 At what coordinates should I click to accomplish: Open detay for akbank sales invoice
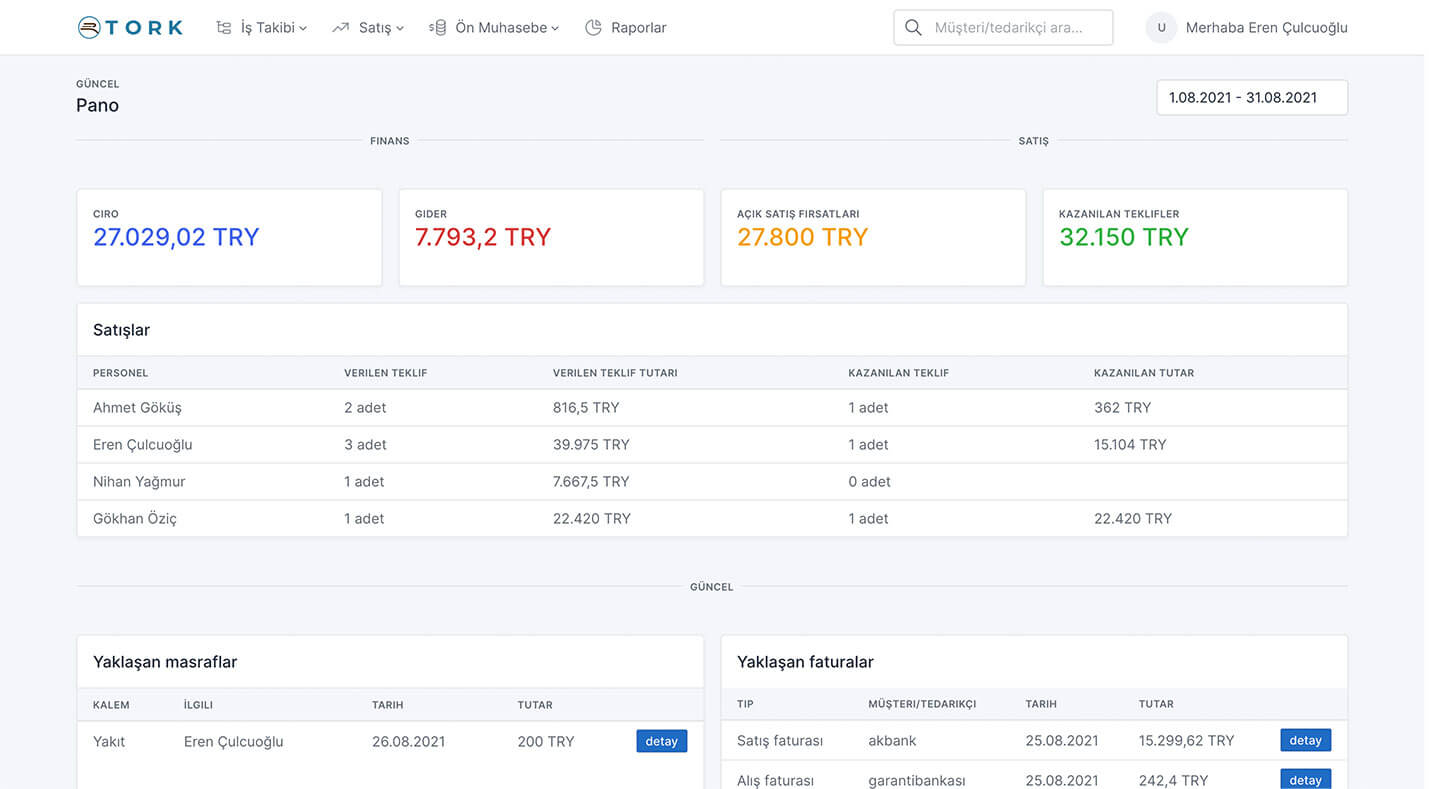1306,740
